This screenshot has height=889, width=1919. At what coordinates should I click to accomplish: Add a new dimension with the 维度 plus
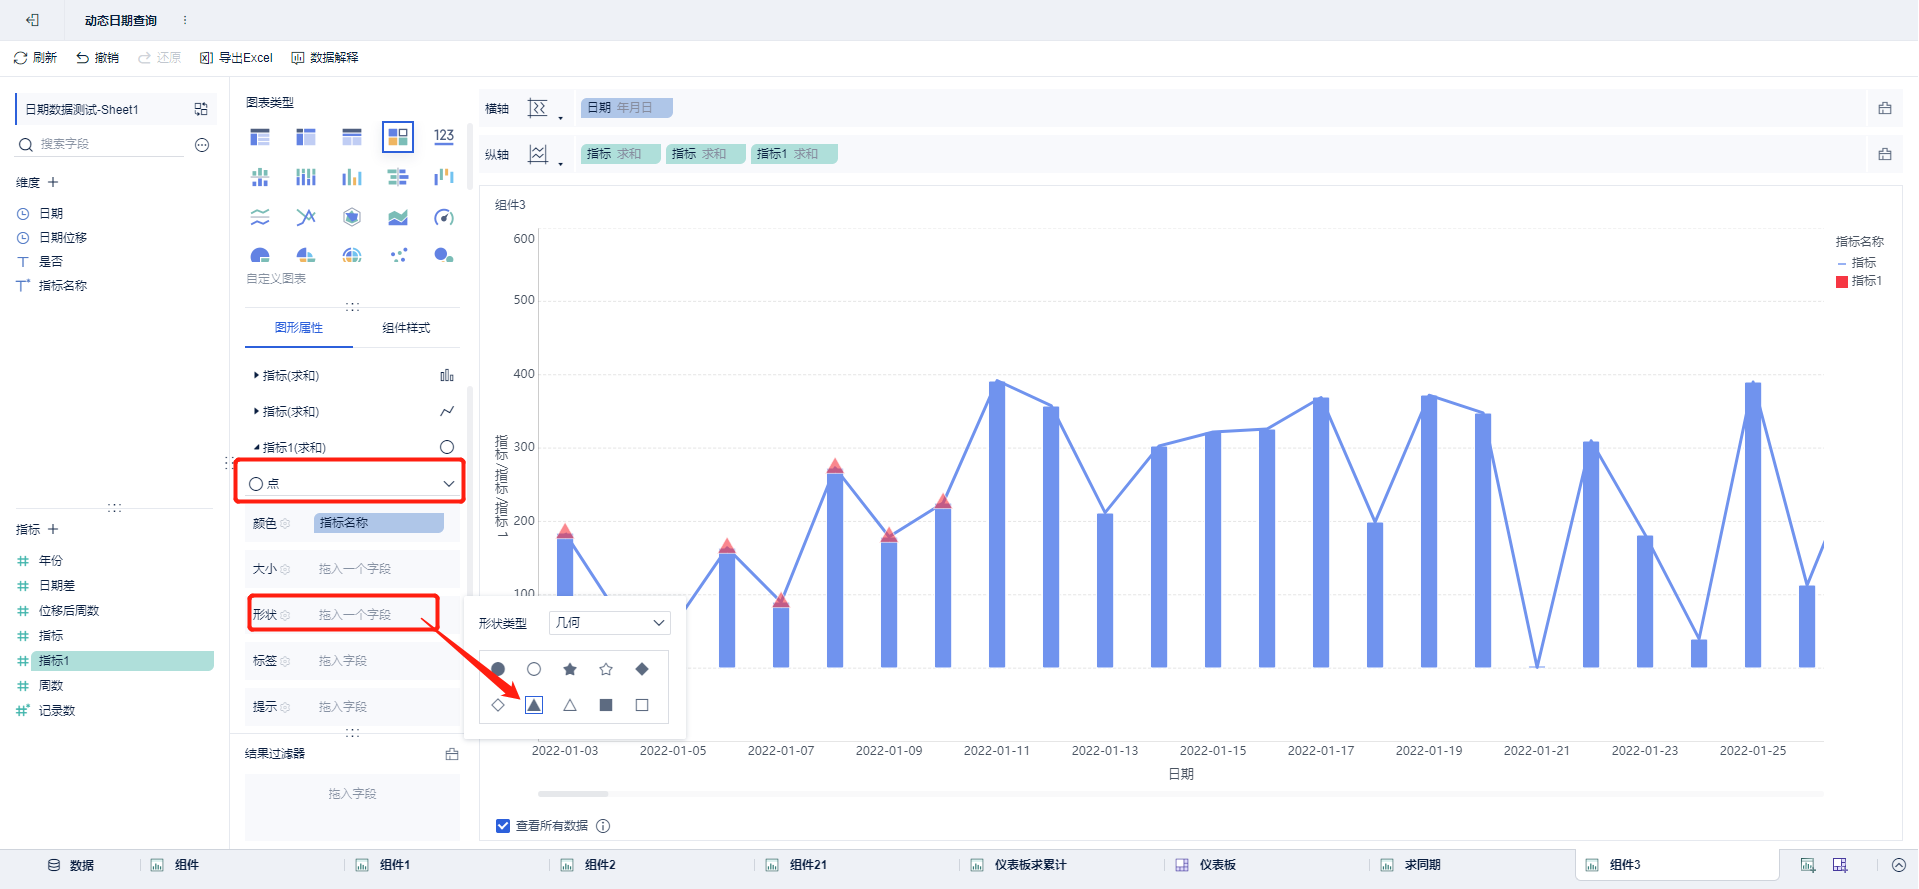tap(53, 182)
